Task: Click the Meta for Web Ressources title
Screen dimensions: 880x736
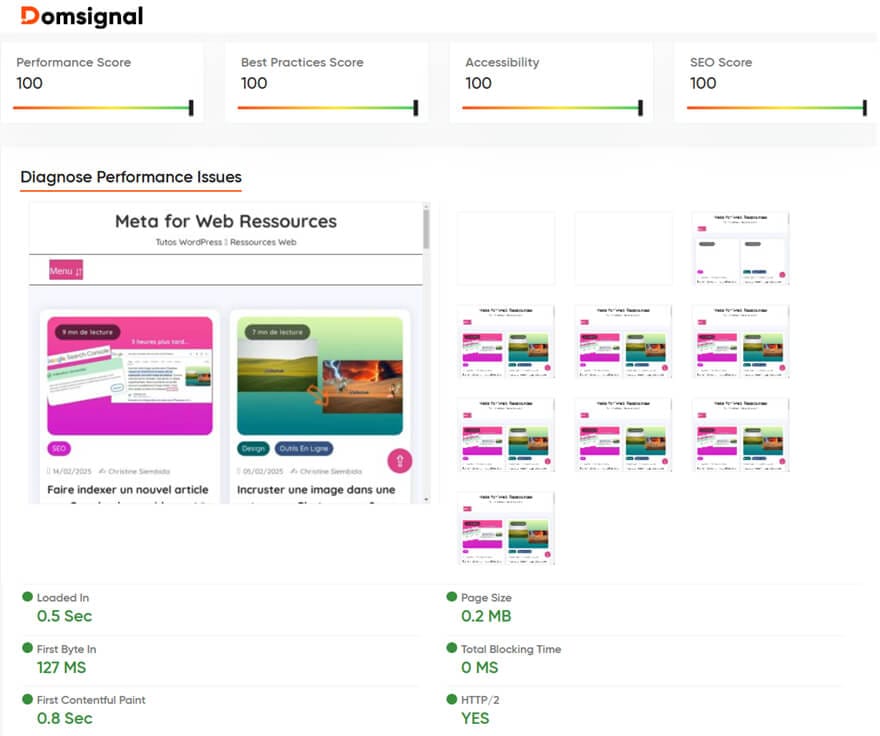Action: tap(226, 221)
